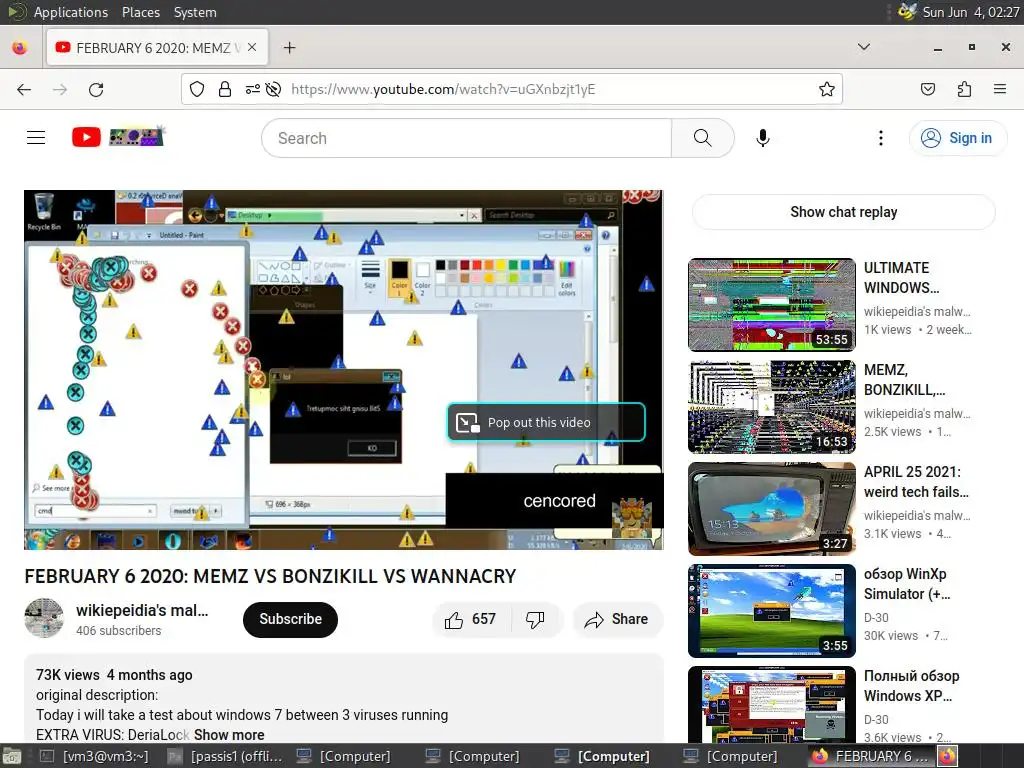Image resolution: width=1024 pixels, height=768 pixels.
Task: Open a new tab with the plus icon
Action: (289, 48)
